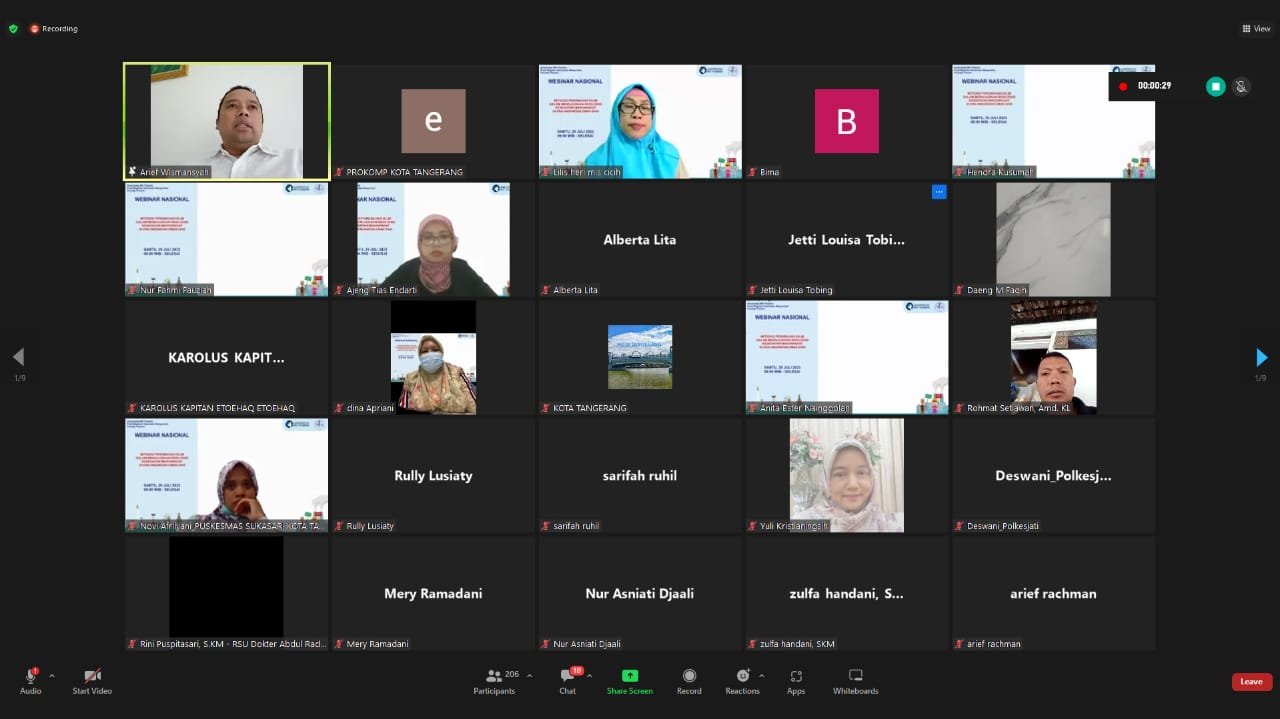Click the red Leave button
This screenshot has height=719, width=1280.
pyautogui.click(x=1251, y=682)
